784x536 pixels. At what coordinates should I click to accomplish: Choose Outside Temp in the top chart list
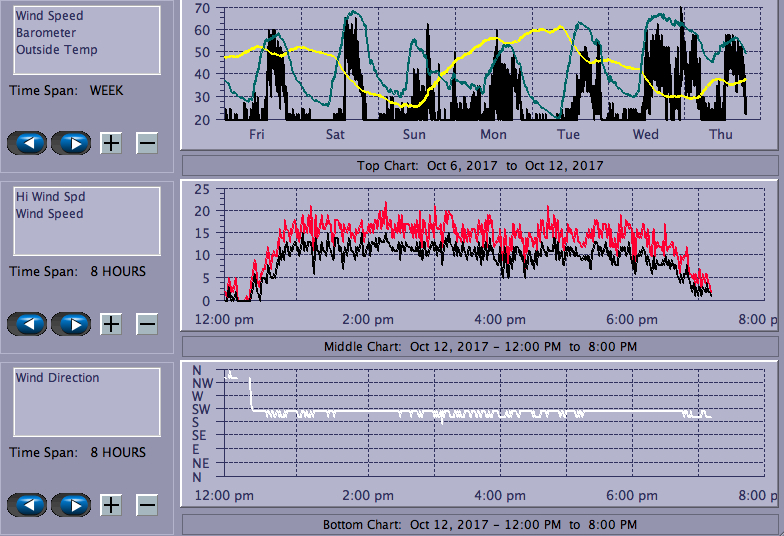[x=57, y=50]
